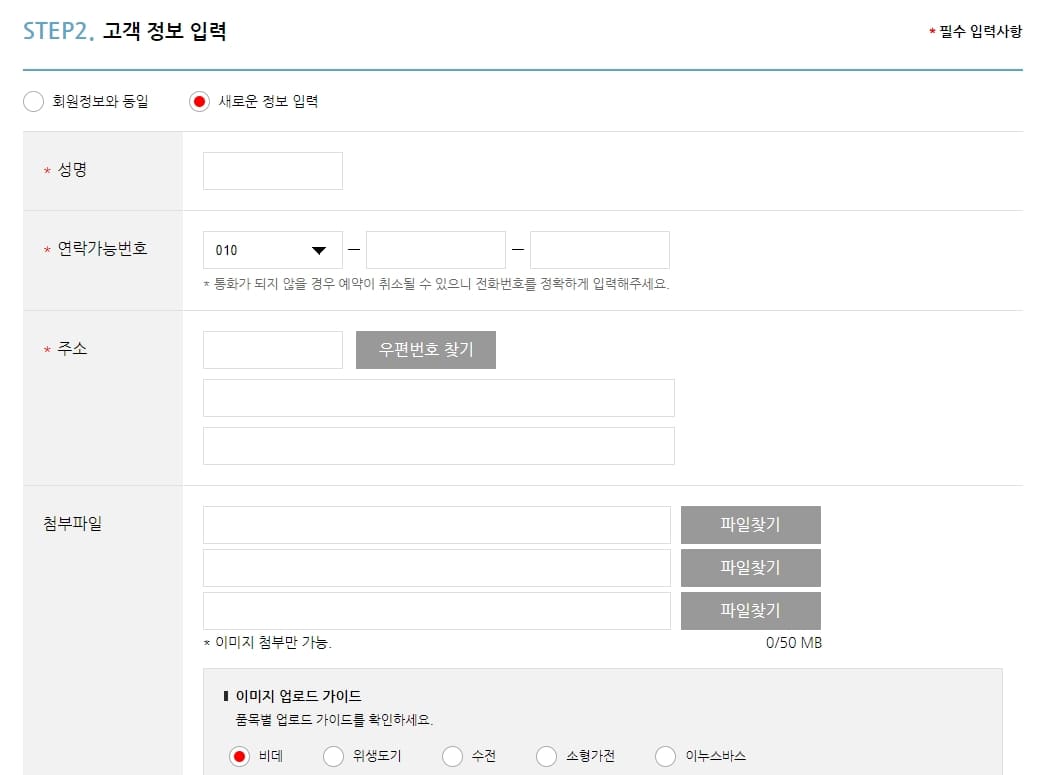
Task: Click the first address detail input field
Action: click(x=437, y=397)
